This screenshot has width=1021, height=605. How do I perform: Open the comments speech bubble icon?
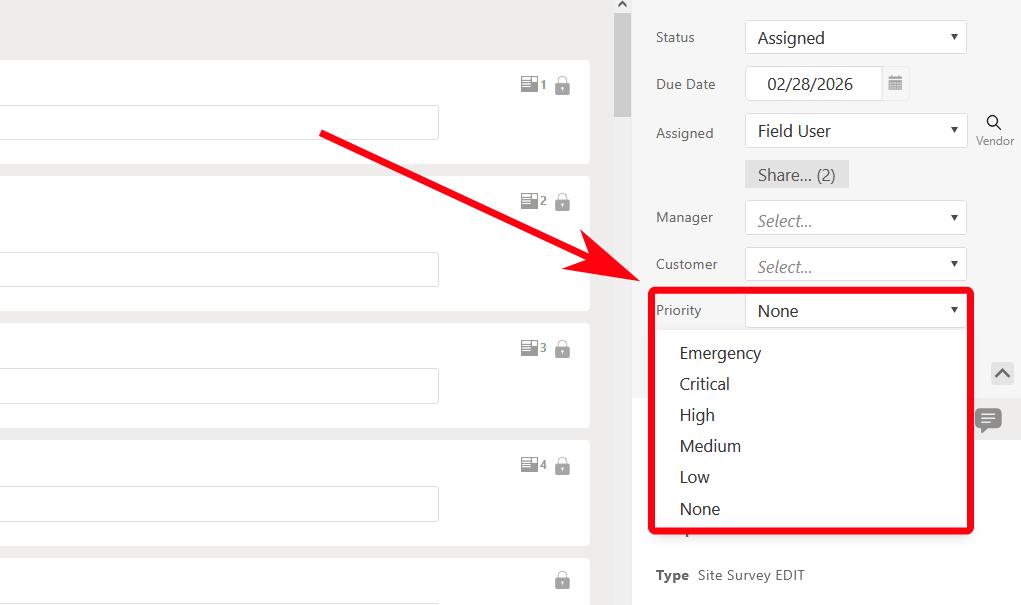pos(988,420)
